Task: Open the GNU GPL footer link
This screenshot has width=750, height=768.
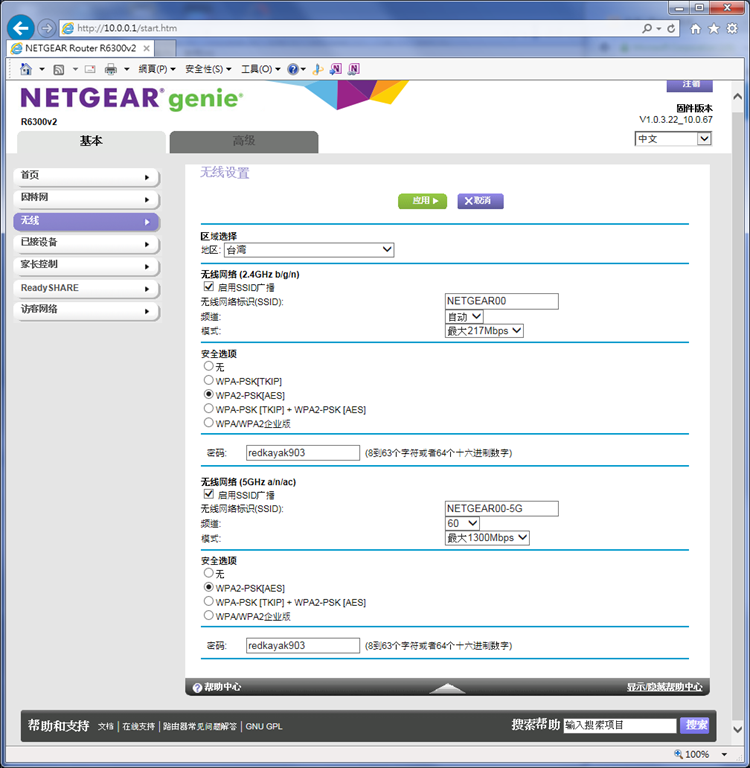Action: tap(264, 726)
